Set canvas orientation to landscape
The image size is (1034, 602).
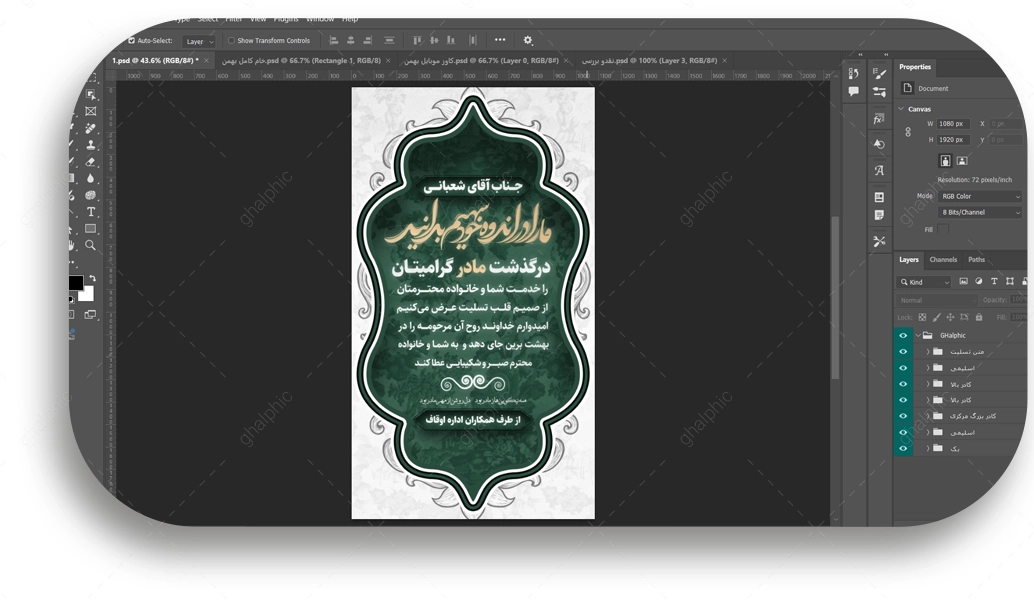[962, 160]
